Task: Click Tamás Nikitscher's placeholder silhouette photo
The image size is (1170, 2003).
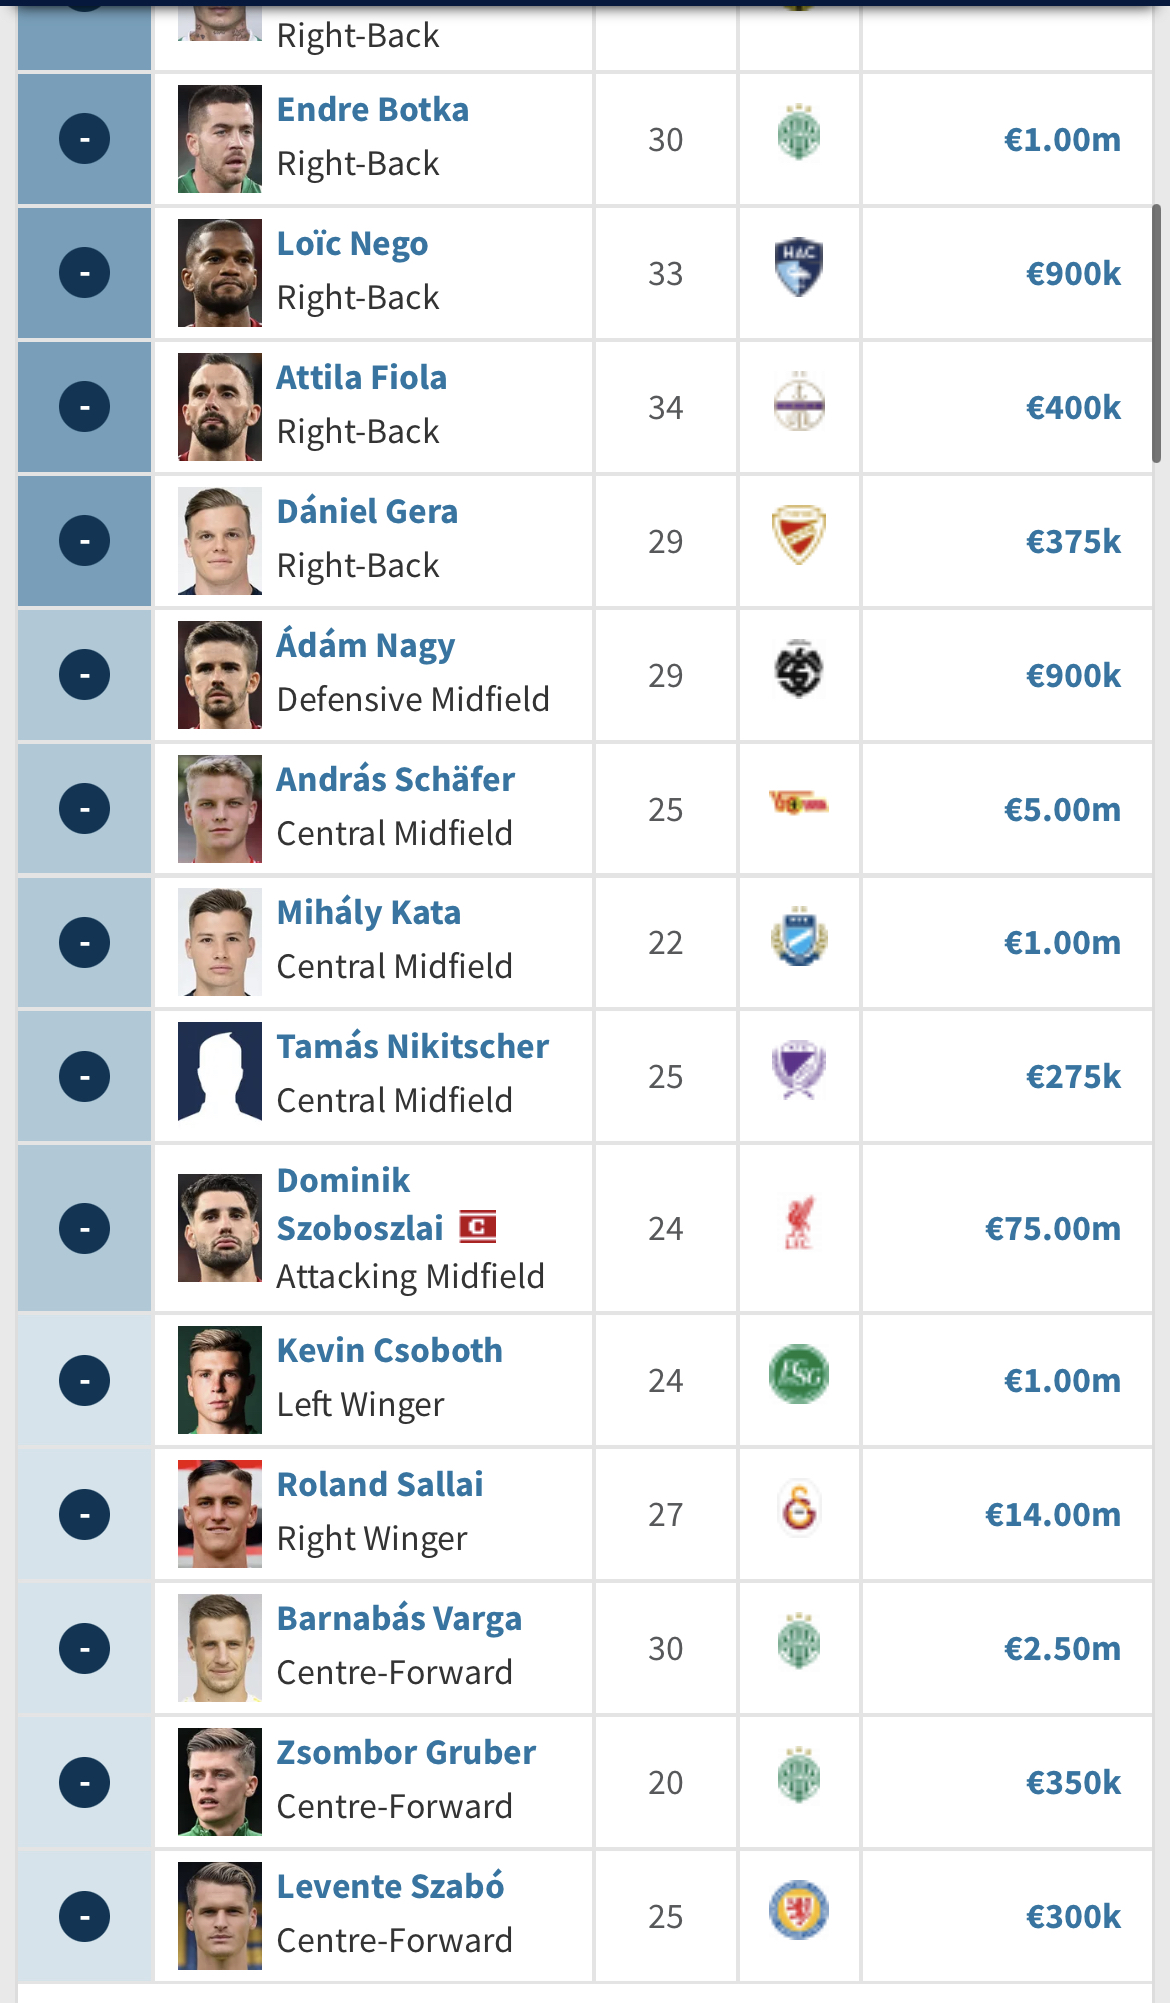Action: pyautogui.click(x=220, y=1076)
